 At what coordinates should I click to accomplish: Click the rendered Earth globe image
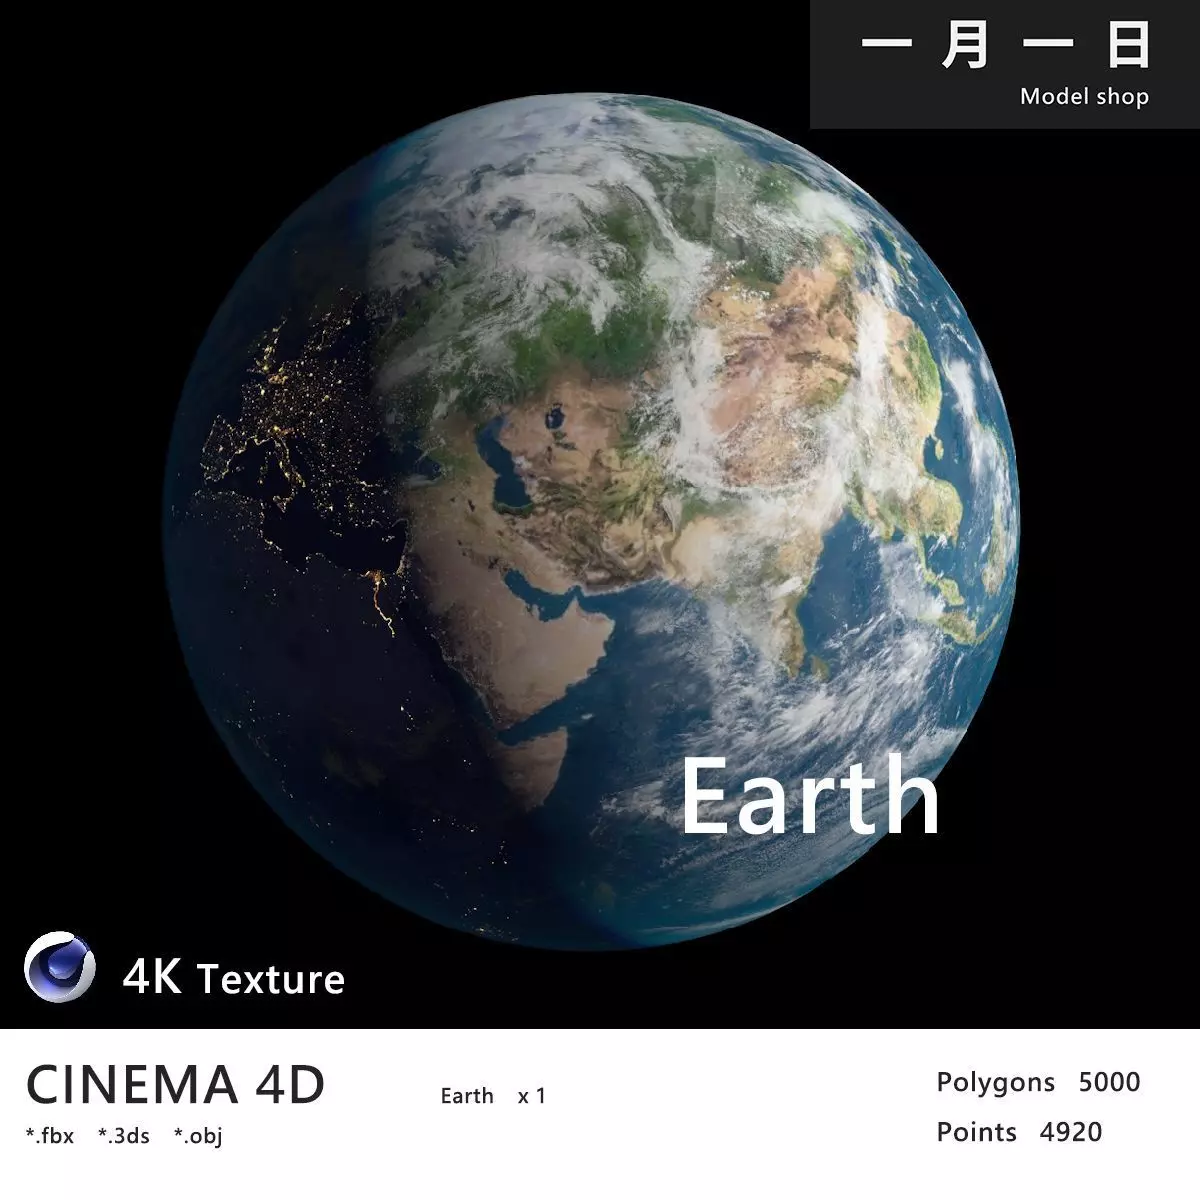(592, 520)
